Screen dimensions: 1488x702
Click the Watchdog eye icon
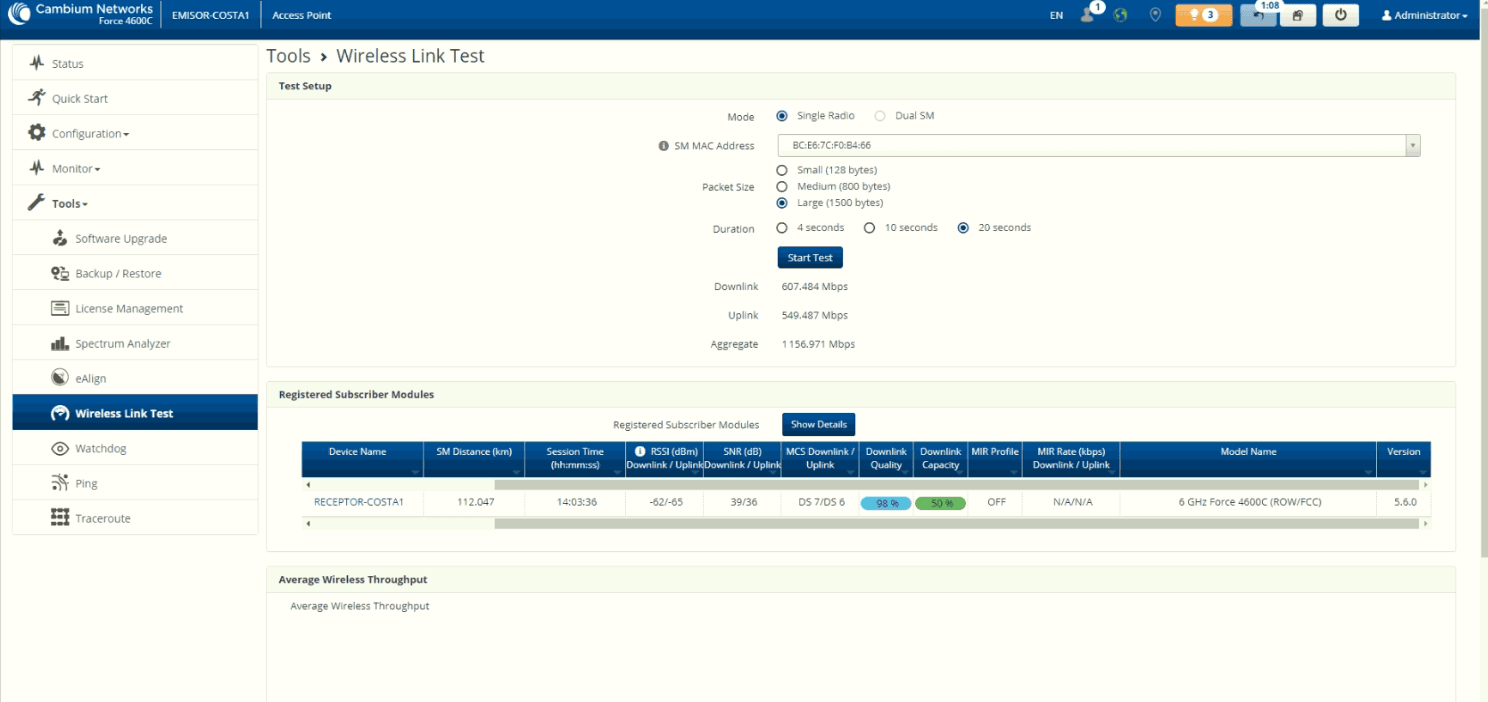(60, 448)
